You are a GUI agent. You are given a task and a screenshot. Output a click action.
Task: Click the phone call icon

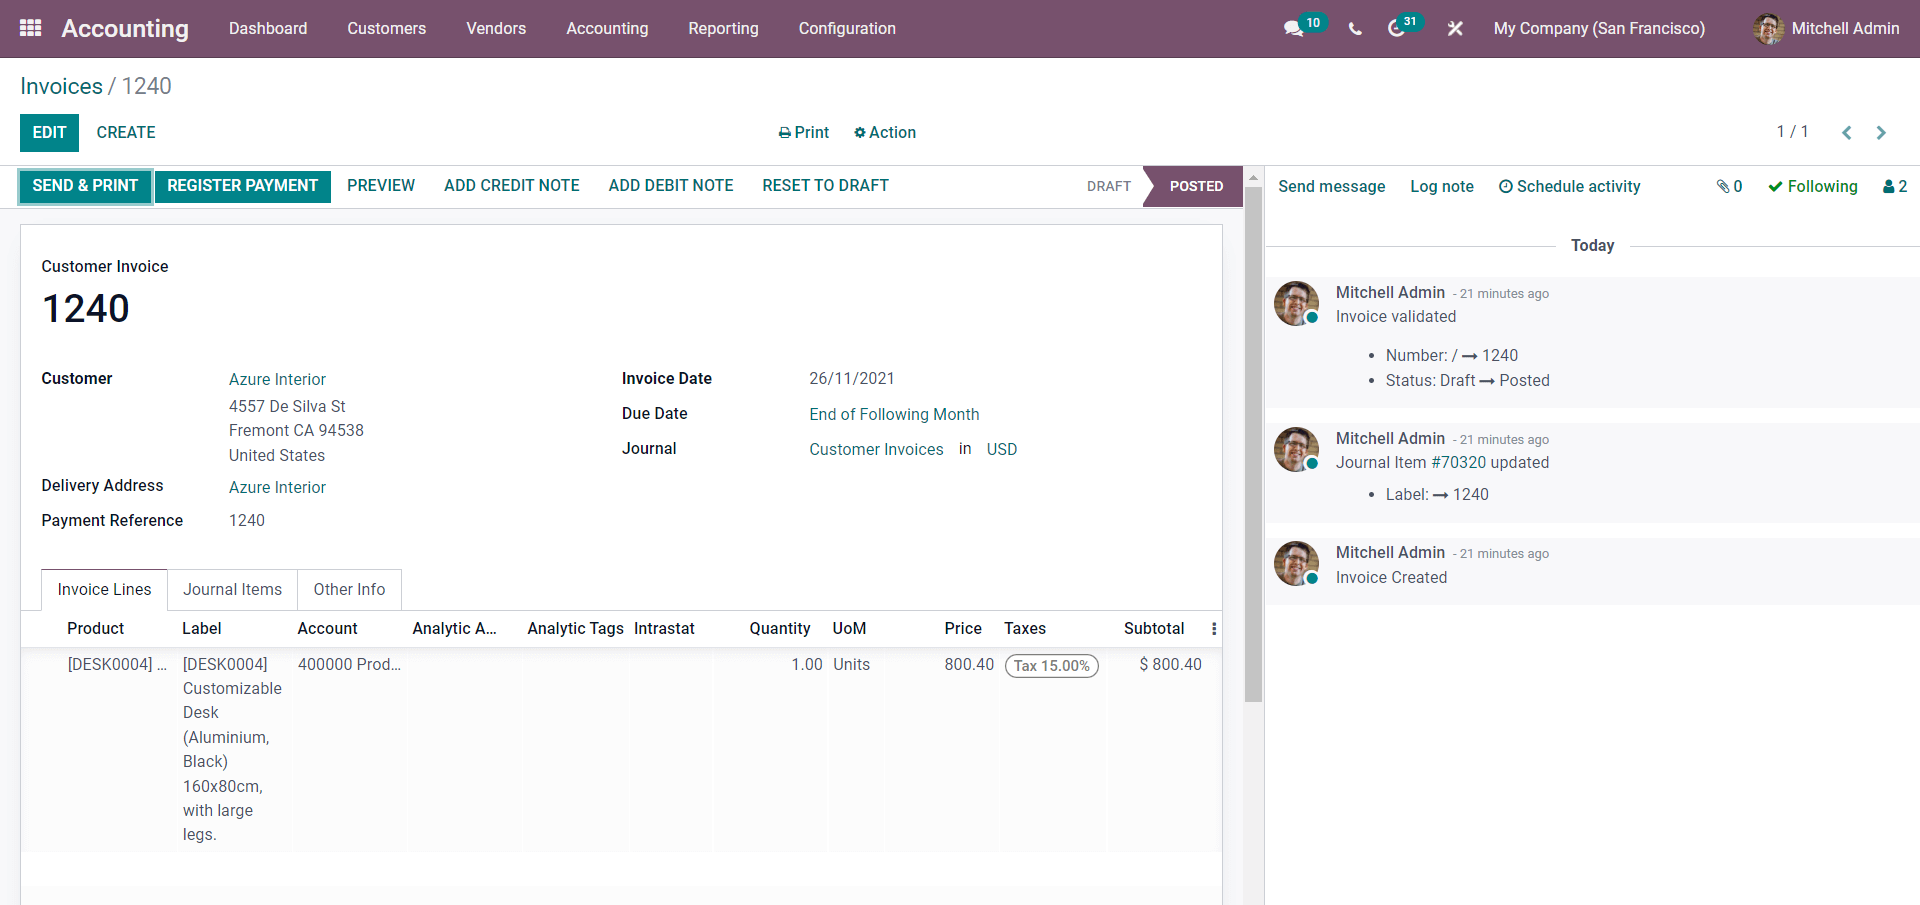pyautogui.click(x=1355, y=29)
